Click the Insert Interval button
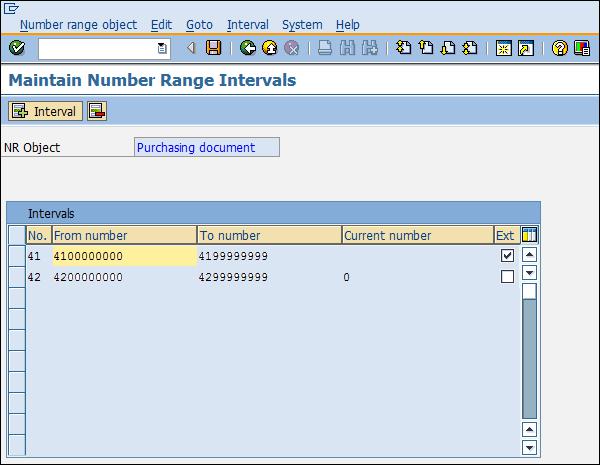The width and height of the screenshot is (600, 465). click(46, 111)
